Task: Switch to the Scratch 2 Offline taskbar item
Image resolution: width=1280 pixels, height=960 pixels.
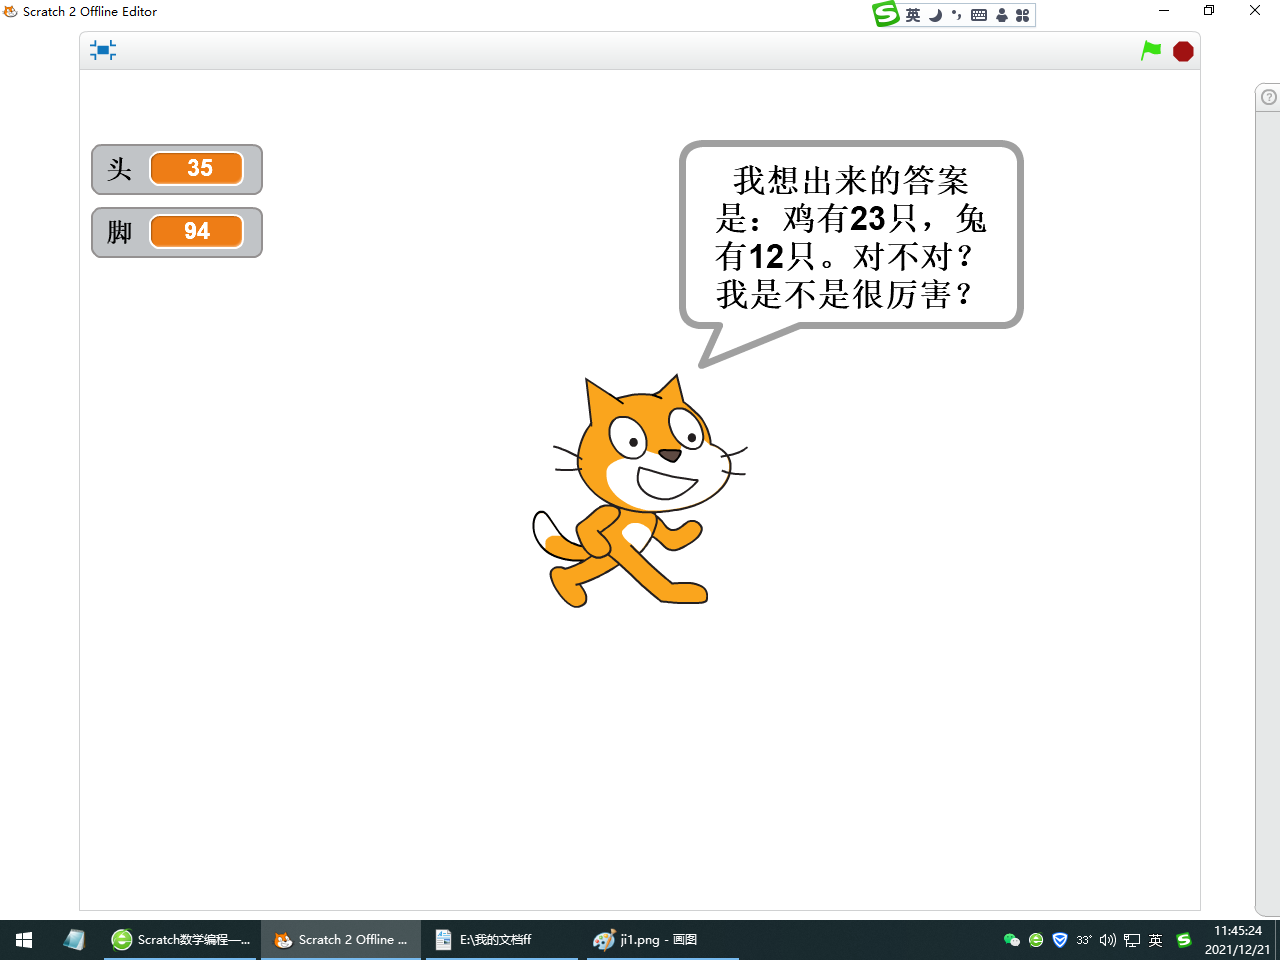Action: (x=341, y=940)
